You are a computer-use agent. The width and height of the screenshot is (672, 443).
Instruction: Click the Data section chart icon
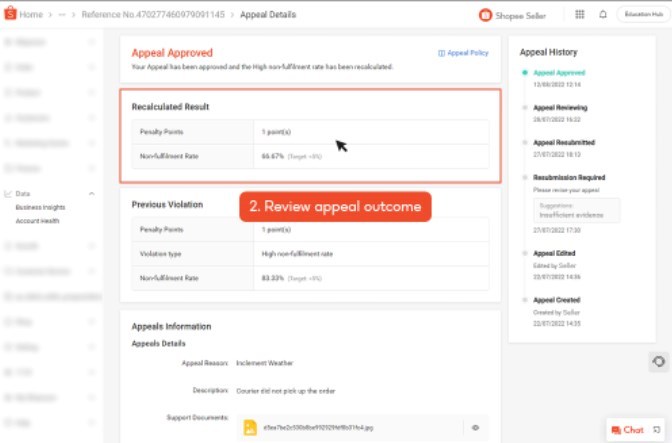8,193
